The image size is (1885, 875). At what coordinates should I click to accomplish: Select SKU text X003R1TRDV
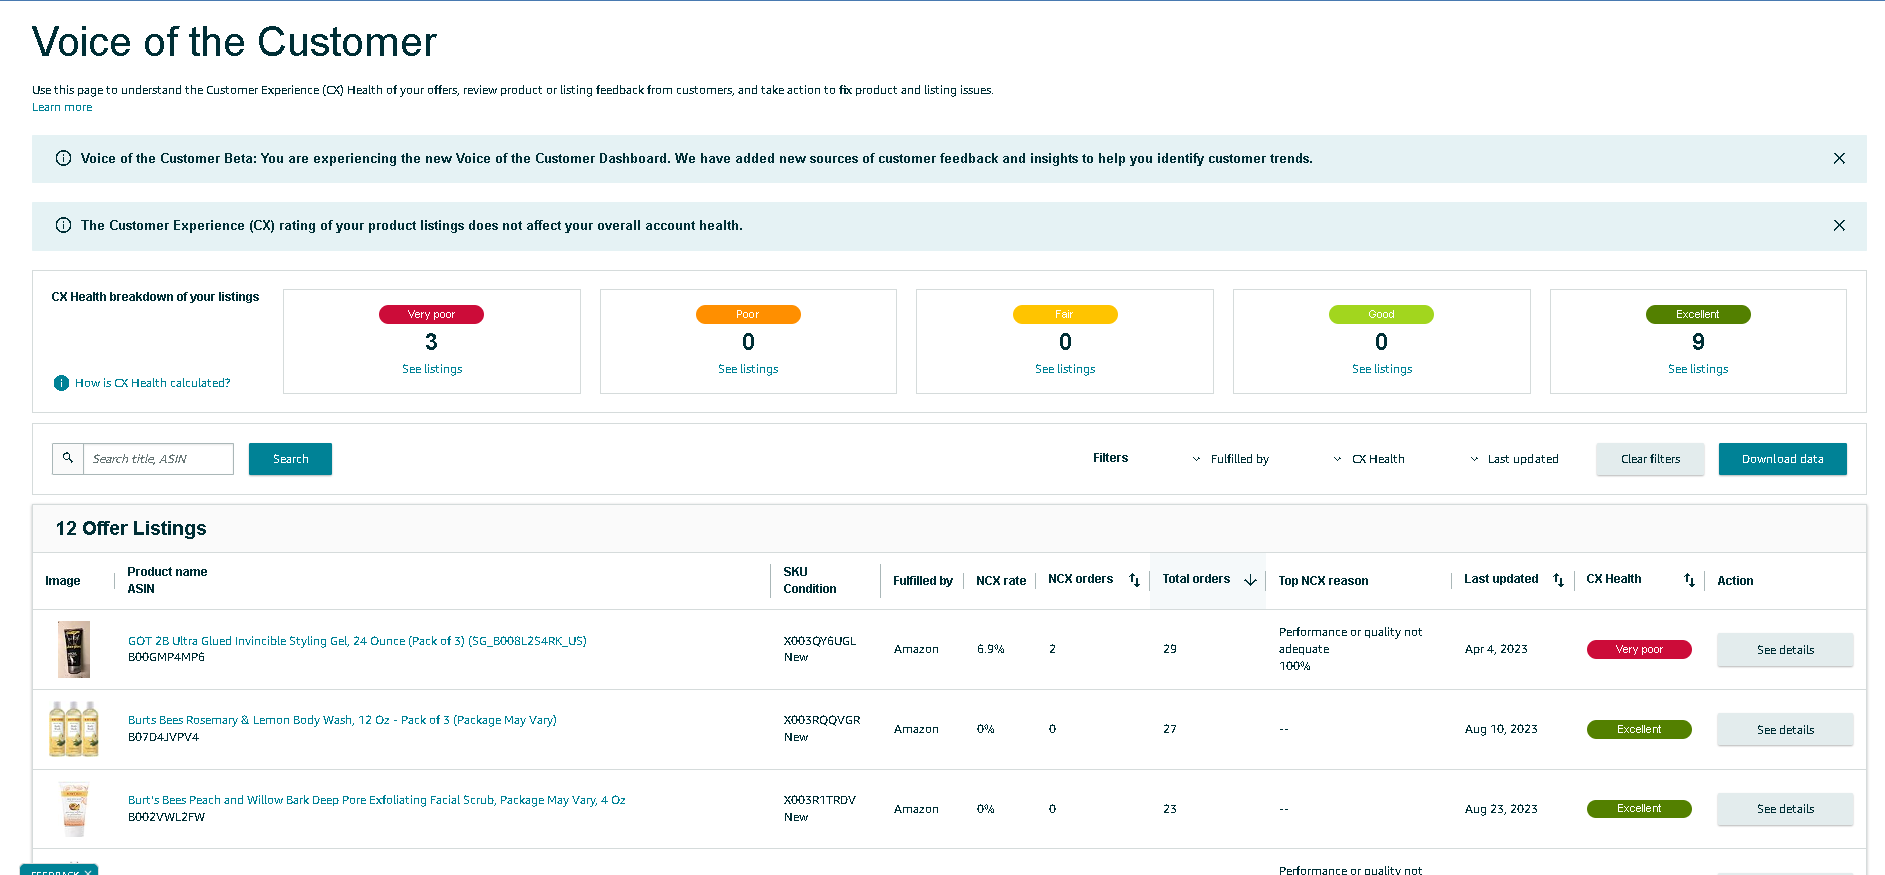820,800
